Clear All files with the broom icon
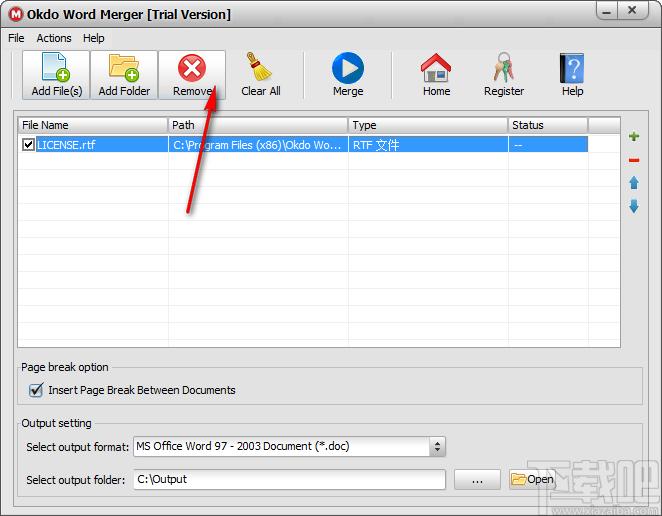Screen dimensions: 662x516 [x=260, y=75]
